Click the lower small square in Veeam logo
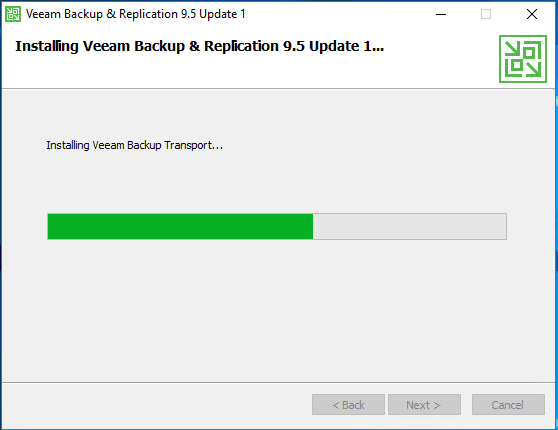 pyautogui.click(x=517, y=65)
